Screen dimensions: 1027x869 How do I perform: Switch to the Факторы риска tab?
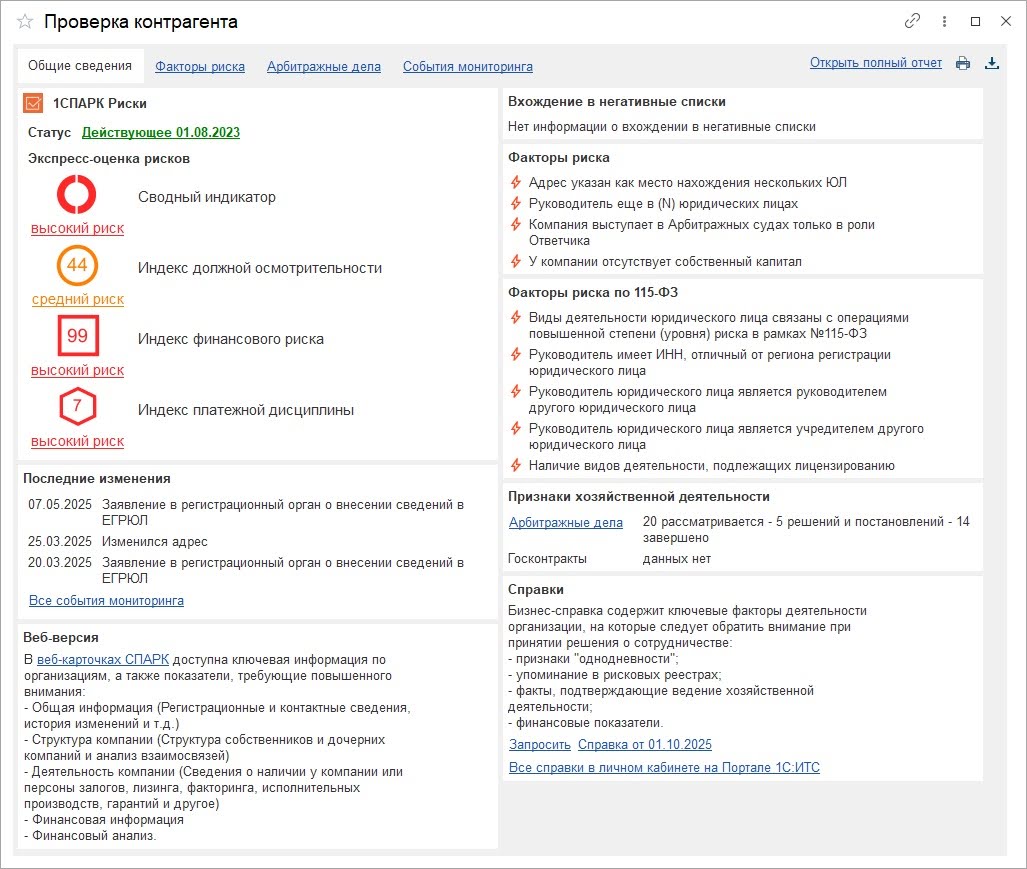[x=200, y=67]
